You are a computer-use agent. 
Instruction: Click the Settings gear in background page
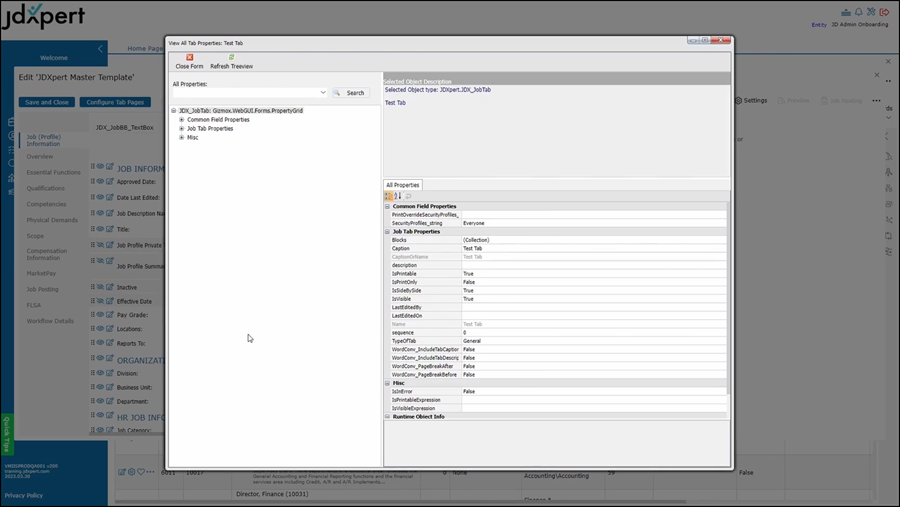point(751,100)
